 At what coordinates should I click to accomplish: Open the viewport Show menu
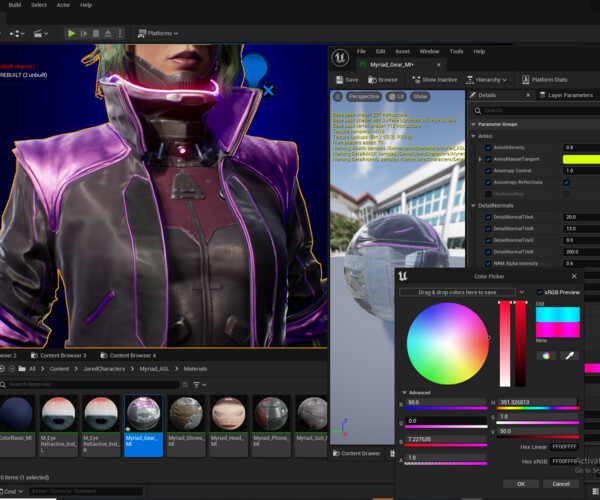tap(420, 96)
